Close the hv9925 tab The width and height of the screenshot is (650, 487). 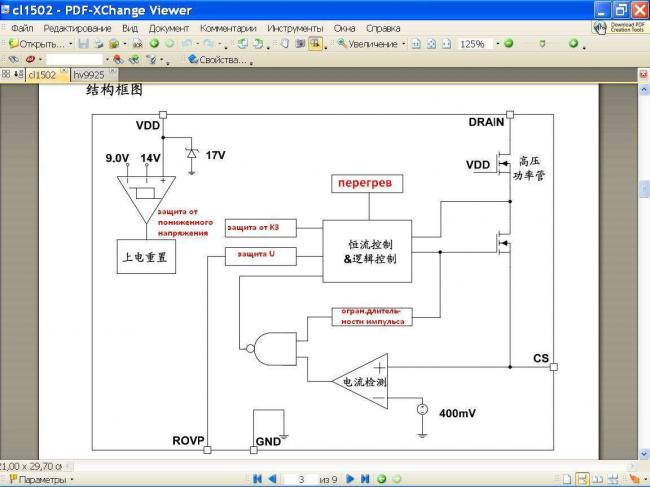[112, 72]
